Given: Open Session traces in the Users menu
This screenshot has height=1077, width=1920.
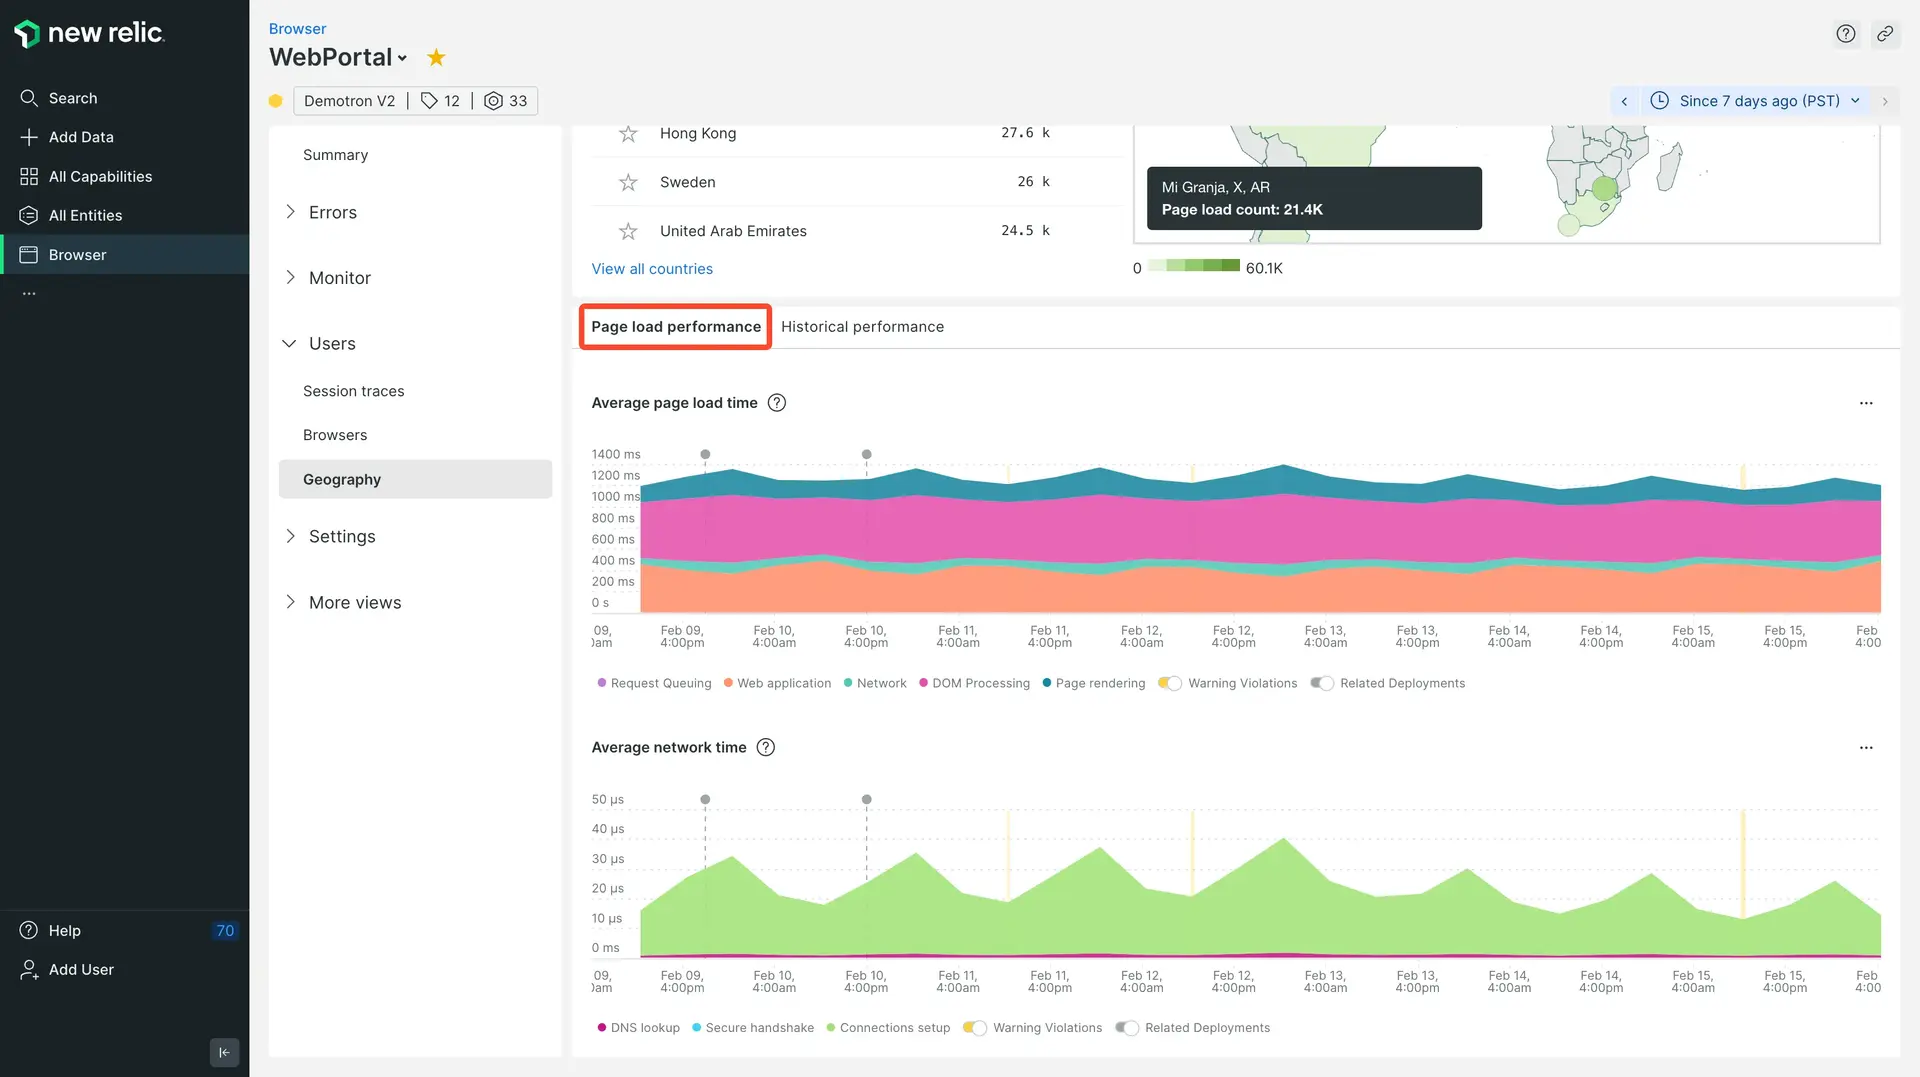Looking at the screenshot, I should click(x=354, y=391).
